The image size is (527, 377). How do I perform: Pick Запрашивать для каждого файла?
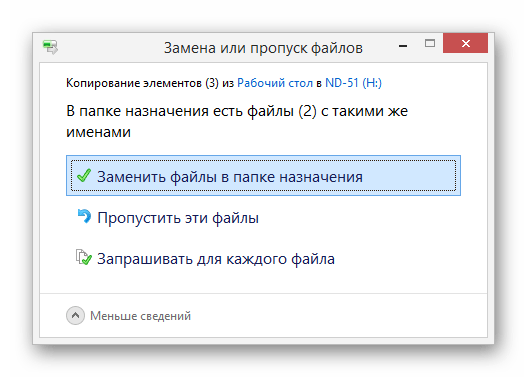pos(216,259)
